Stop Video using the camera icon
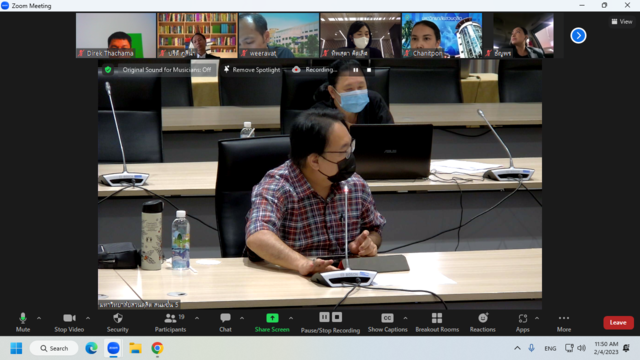The width and height of the screenshot is (640, 360). pyautogui.click(x=69, y=322)
